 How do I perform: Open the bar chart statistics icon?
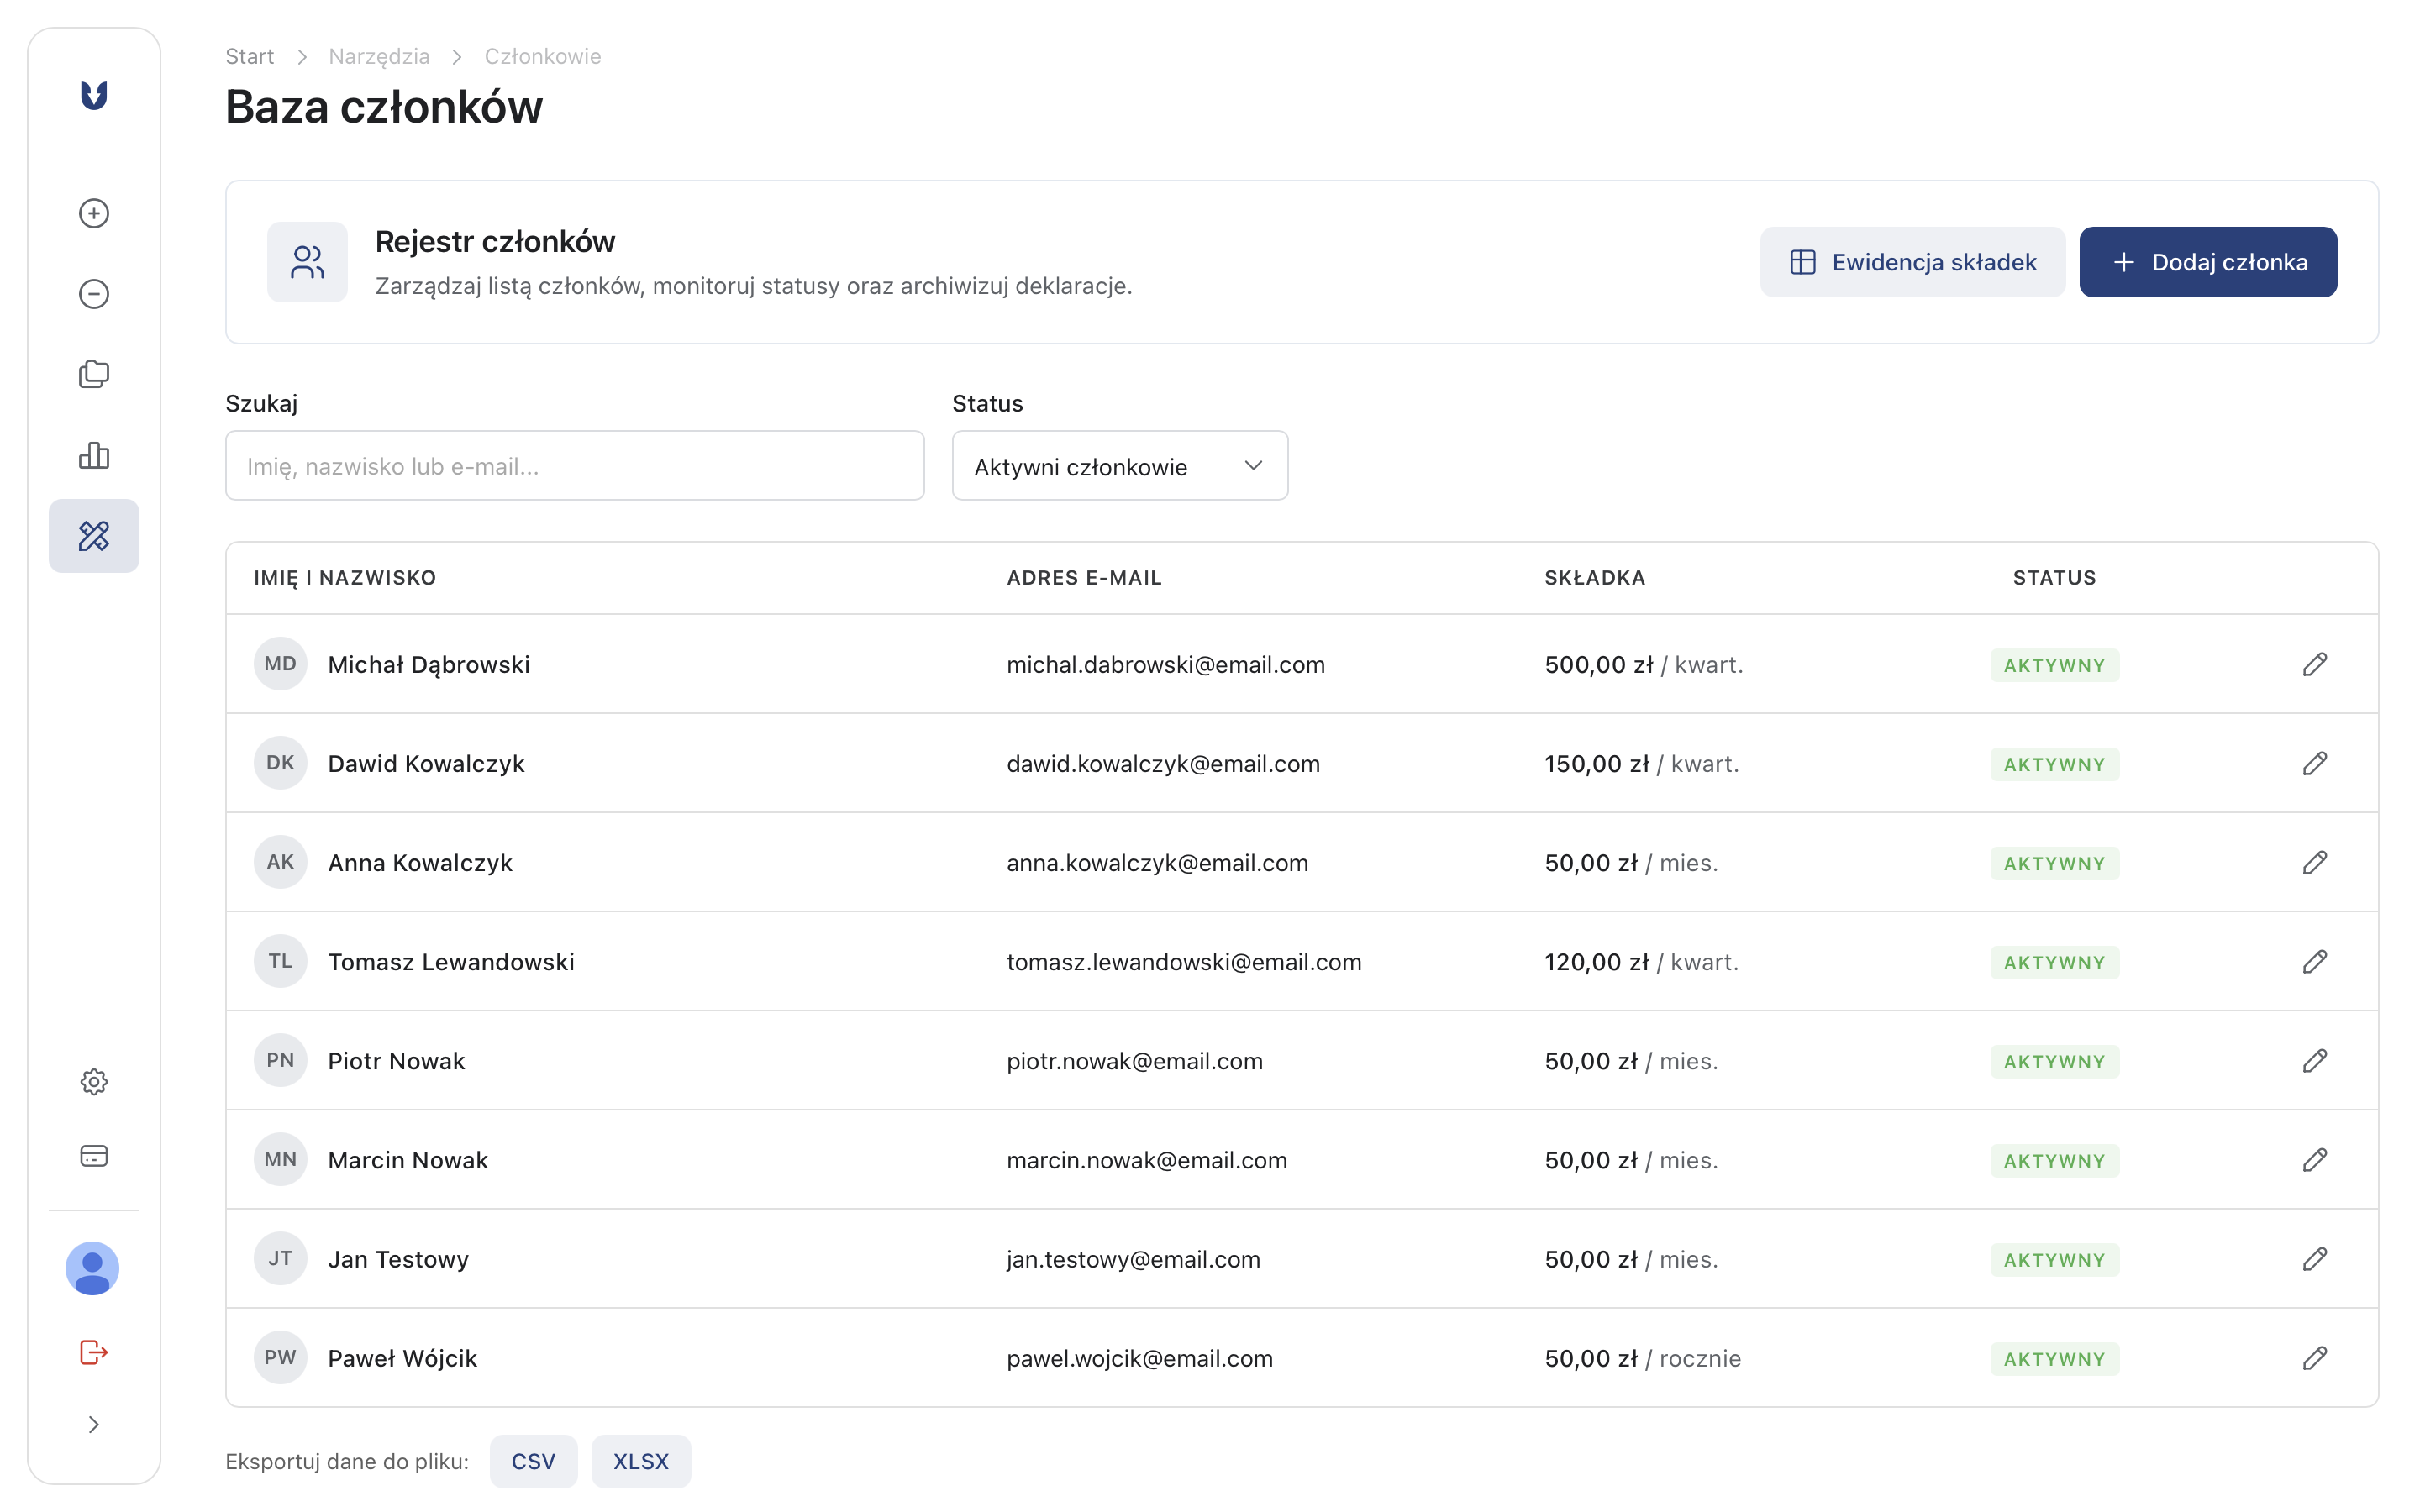94,455
